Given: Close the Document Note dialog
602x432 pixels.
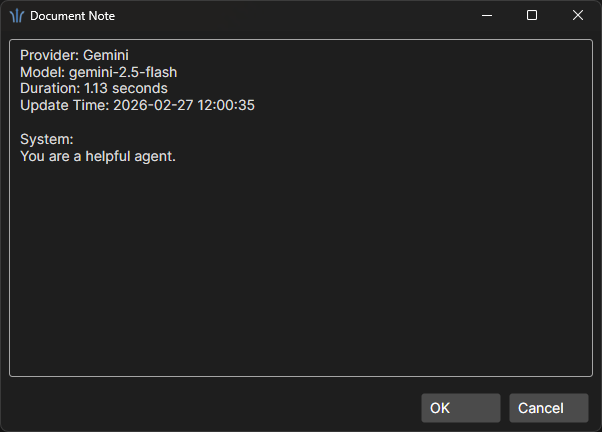Looking at the screenshot, I should coord(577,15).
